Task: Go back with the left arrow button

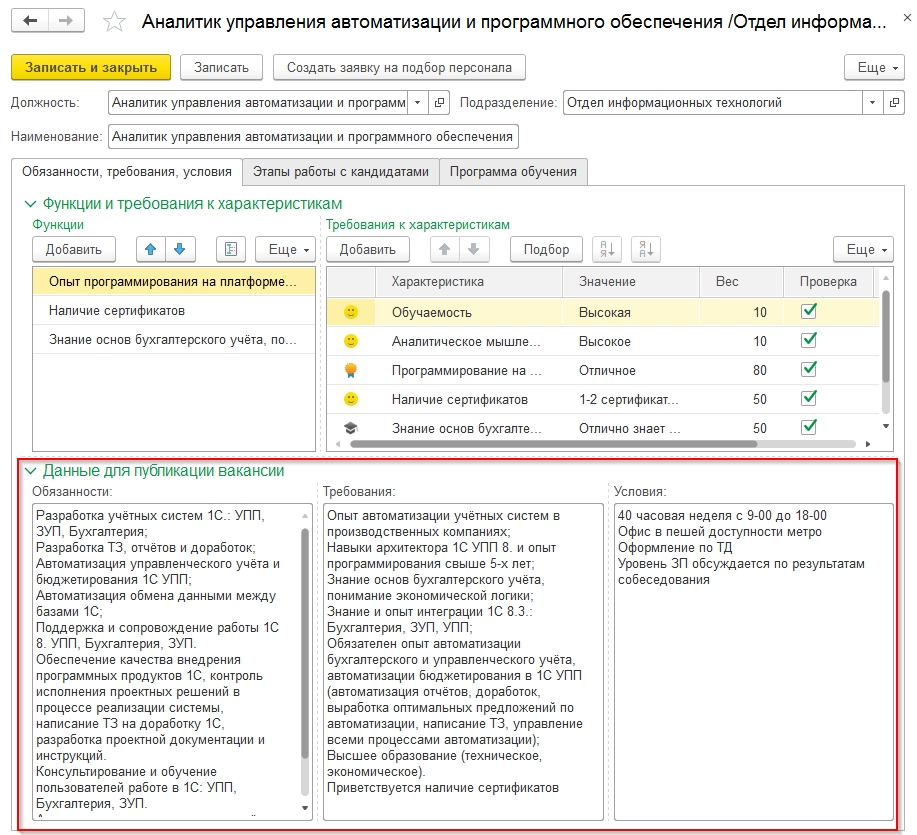Action: (30, 21)
